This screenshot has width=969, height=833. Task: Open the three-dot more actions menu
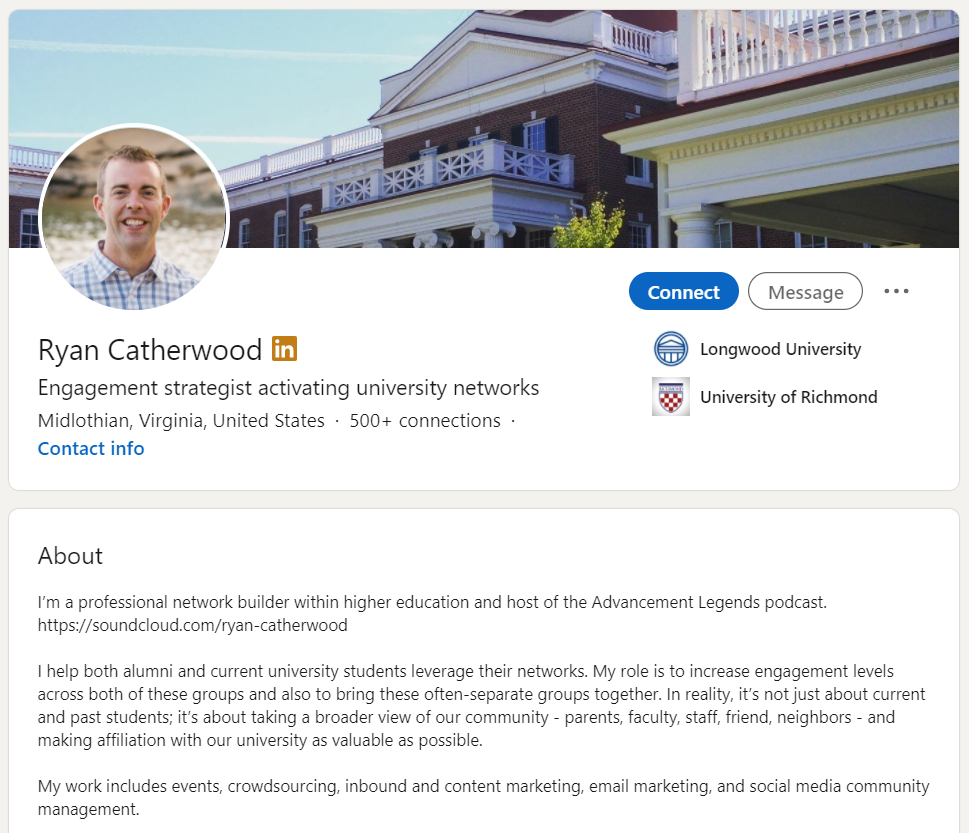pos(896,291)
